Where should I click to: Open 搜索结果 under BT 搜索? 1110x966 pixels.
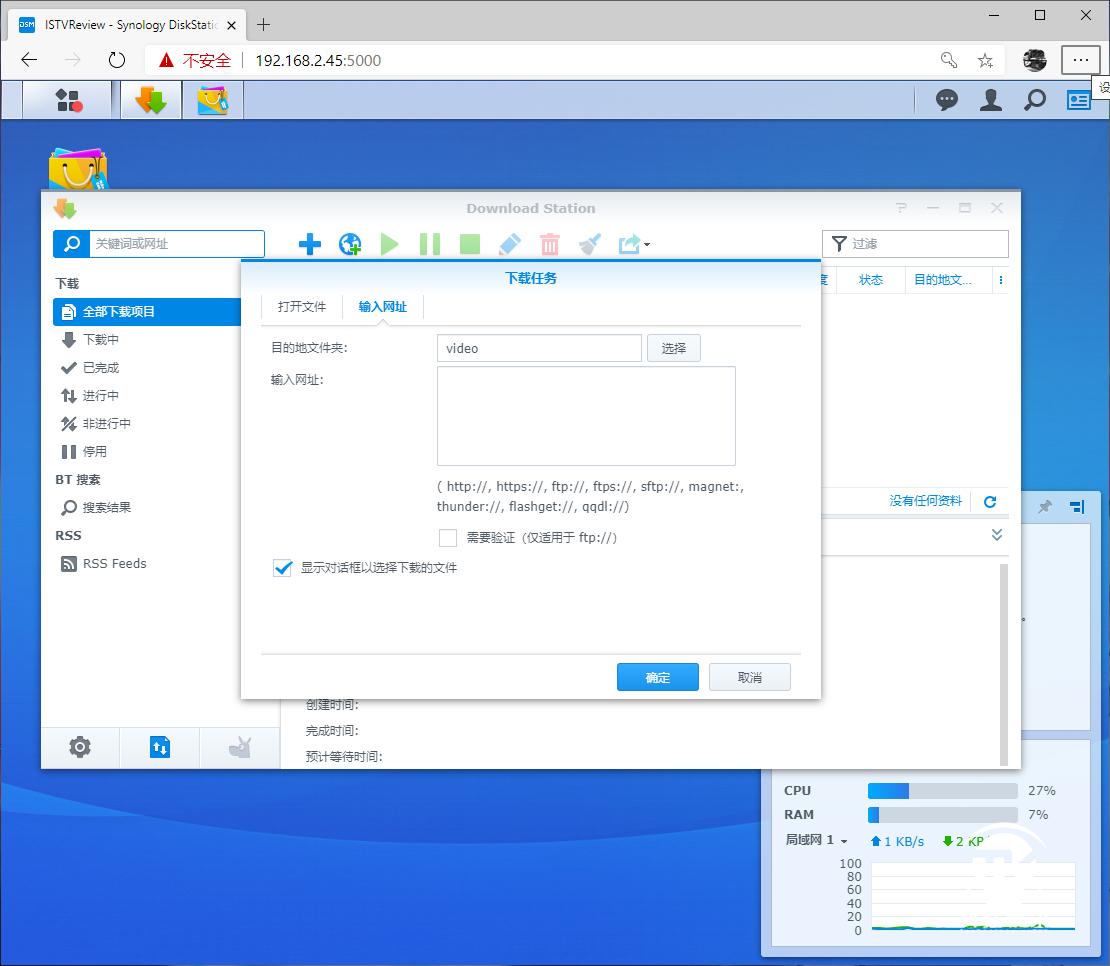(106, 507)
